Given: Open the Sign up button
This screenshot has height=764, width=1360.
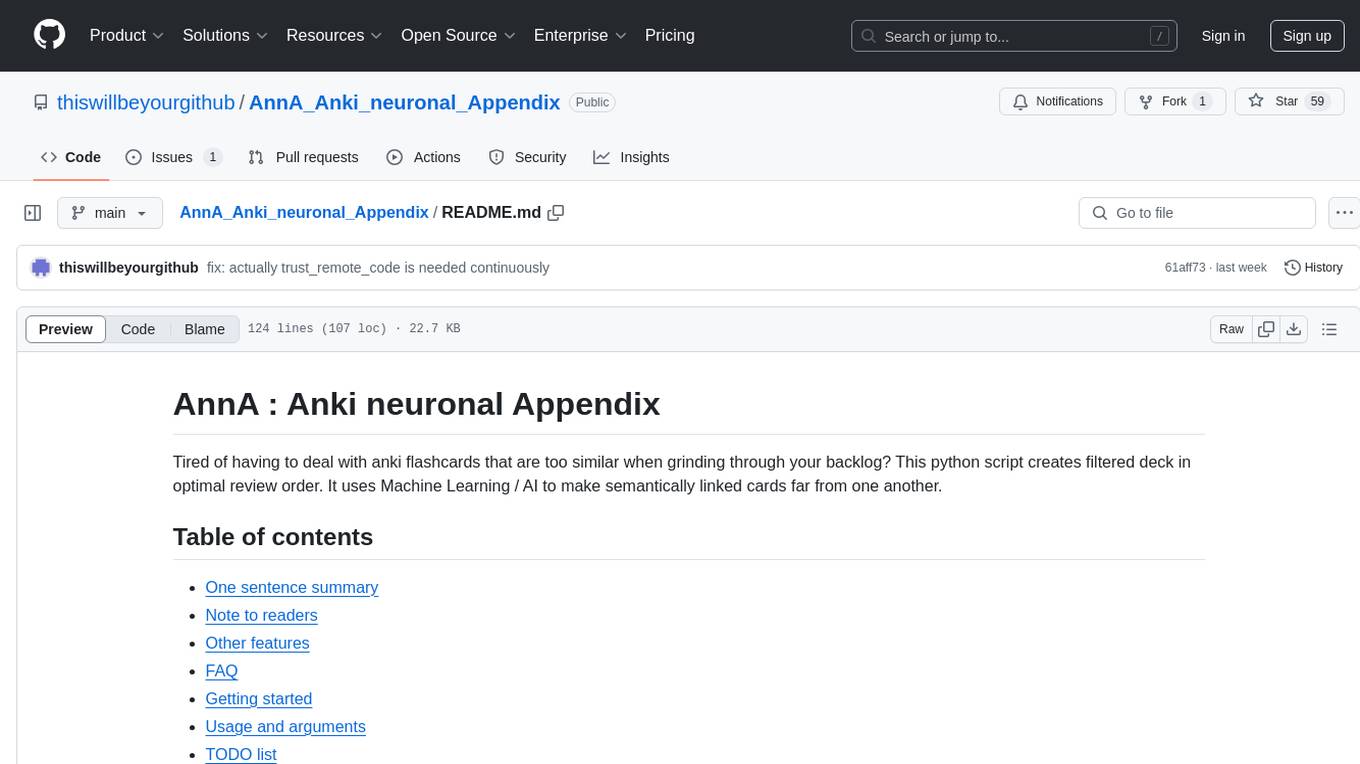Looking at the screenshot, I should [1307, 36].
